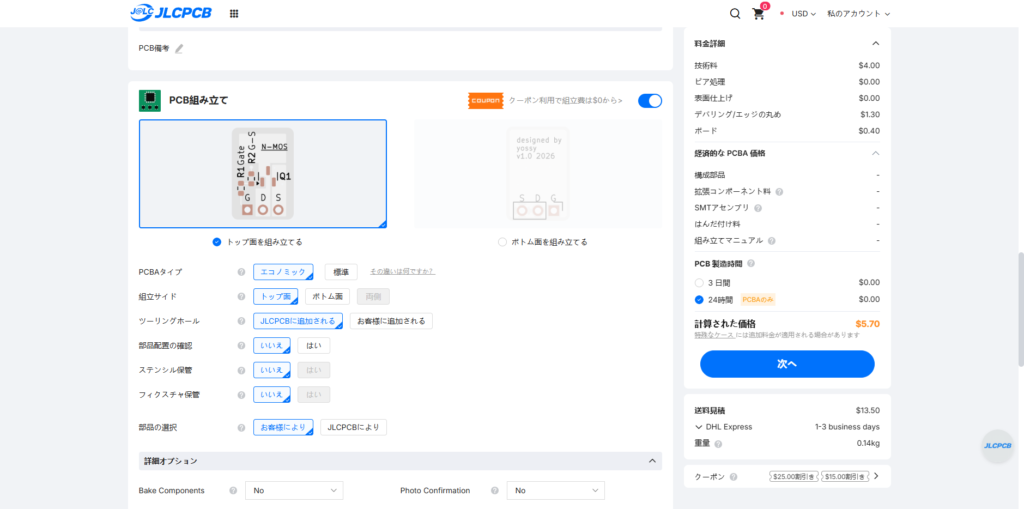Click the search magnifier icon
Screen dimensions: 1024x509
[x=735, y=14]
